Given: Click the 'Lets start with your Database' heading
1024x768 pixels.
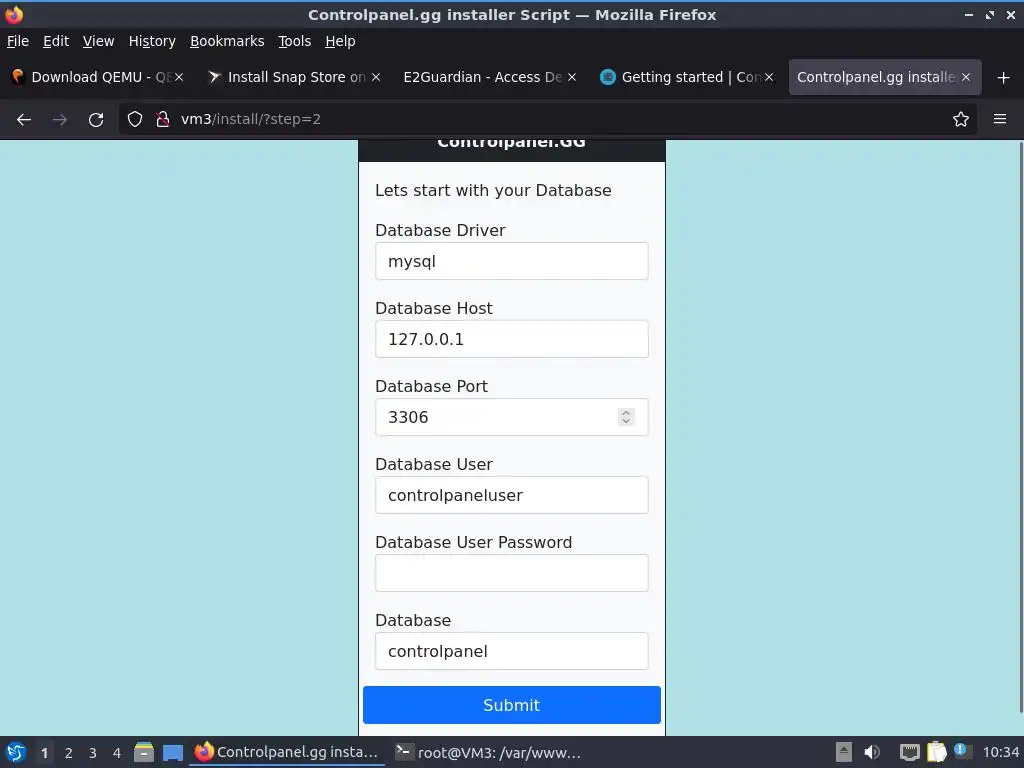Looking at the screenshot, I should click(x=493, y=191).
